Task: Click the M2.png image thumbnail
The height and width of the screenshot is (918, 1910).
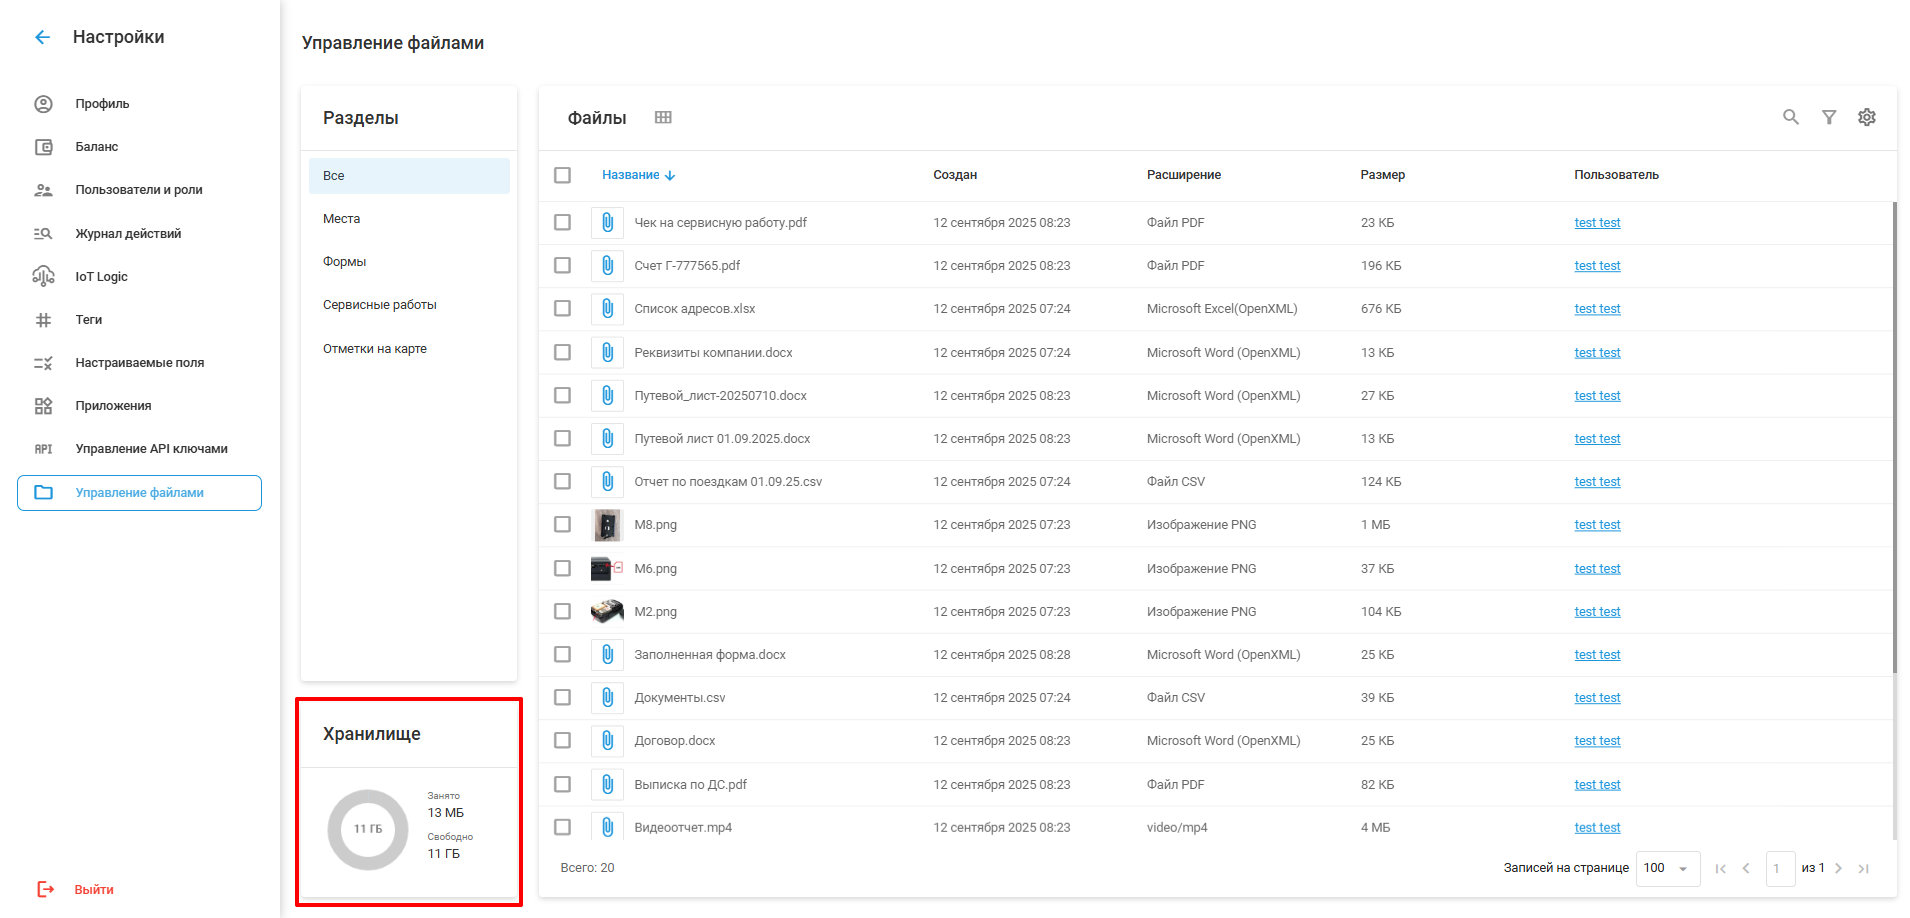Action: tap(607, 611)
